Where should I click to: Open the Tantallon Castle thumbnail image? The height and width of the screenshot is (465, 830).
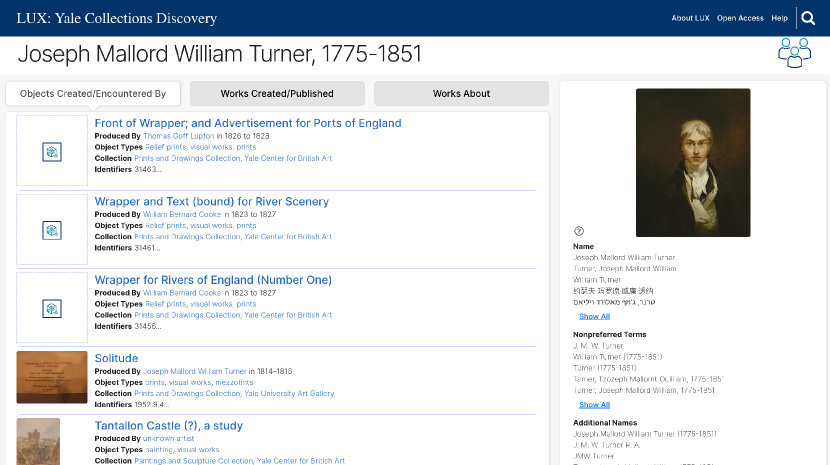[x=38, y=442]
